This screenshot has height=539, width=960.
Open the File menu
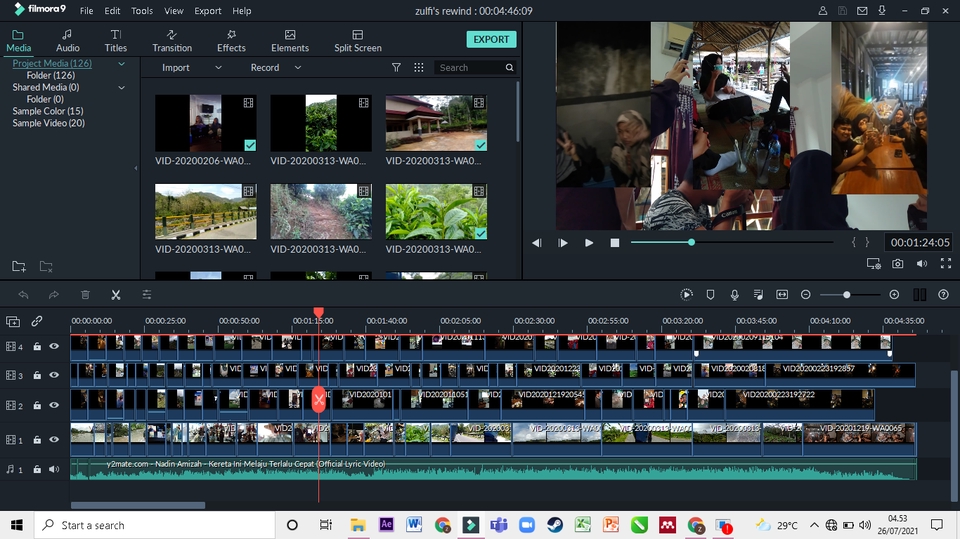86,10
